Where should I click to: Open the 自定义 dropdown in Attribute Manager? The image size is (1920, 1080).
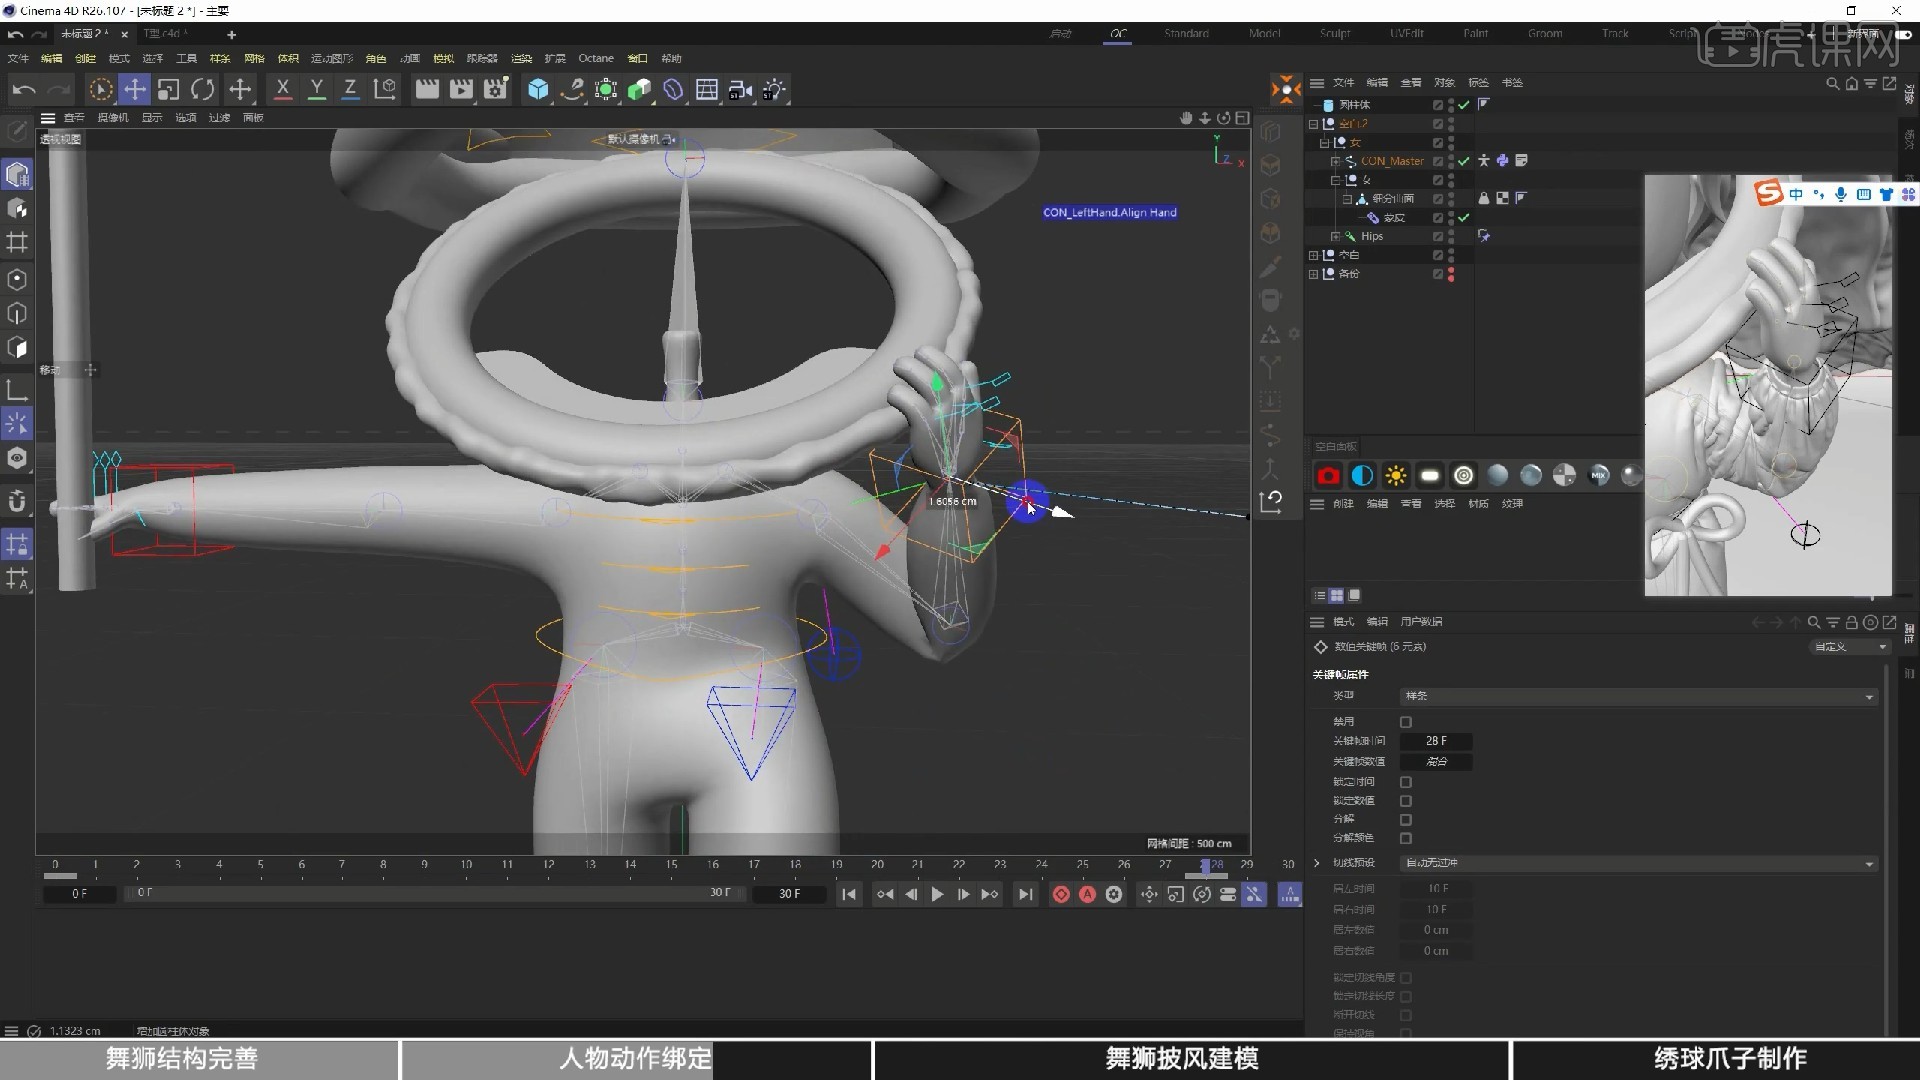pyautogui.click(x=1850, y=647)
